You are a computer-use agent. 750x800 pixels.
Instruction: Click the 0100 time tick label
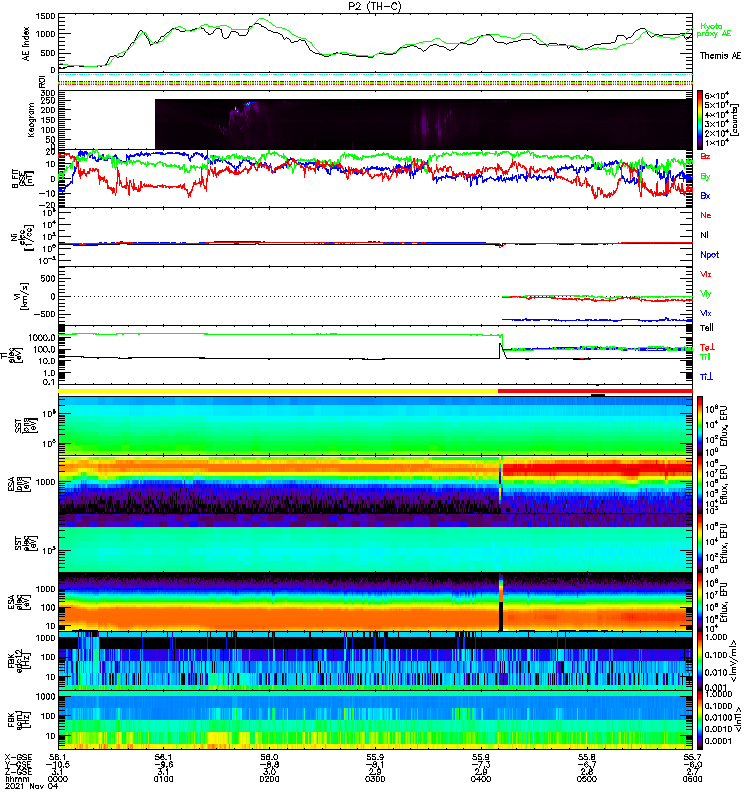point(163,779)
